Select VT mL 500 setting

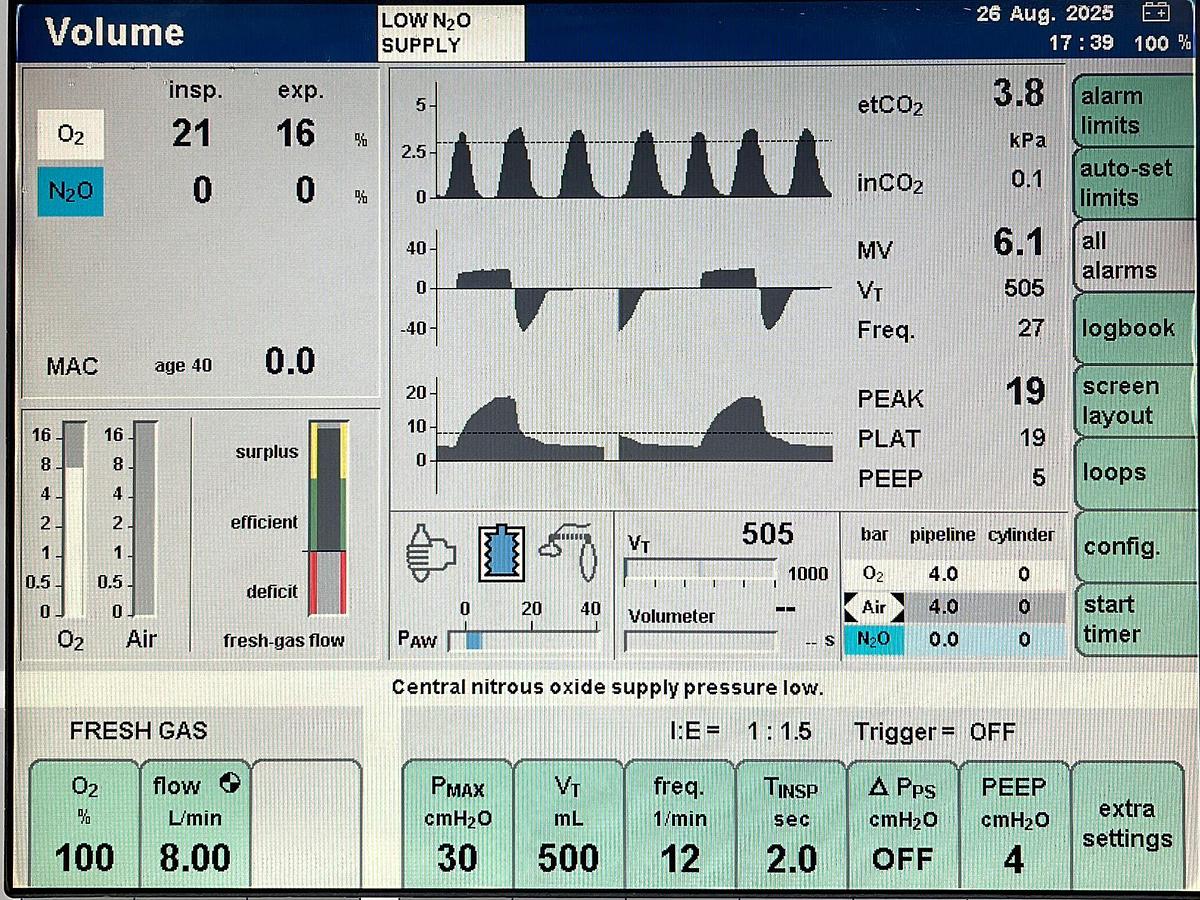[x=568, y=823]
